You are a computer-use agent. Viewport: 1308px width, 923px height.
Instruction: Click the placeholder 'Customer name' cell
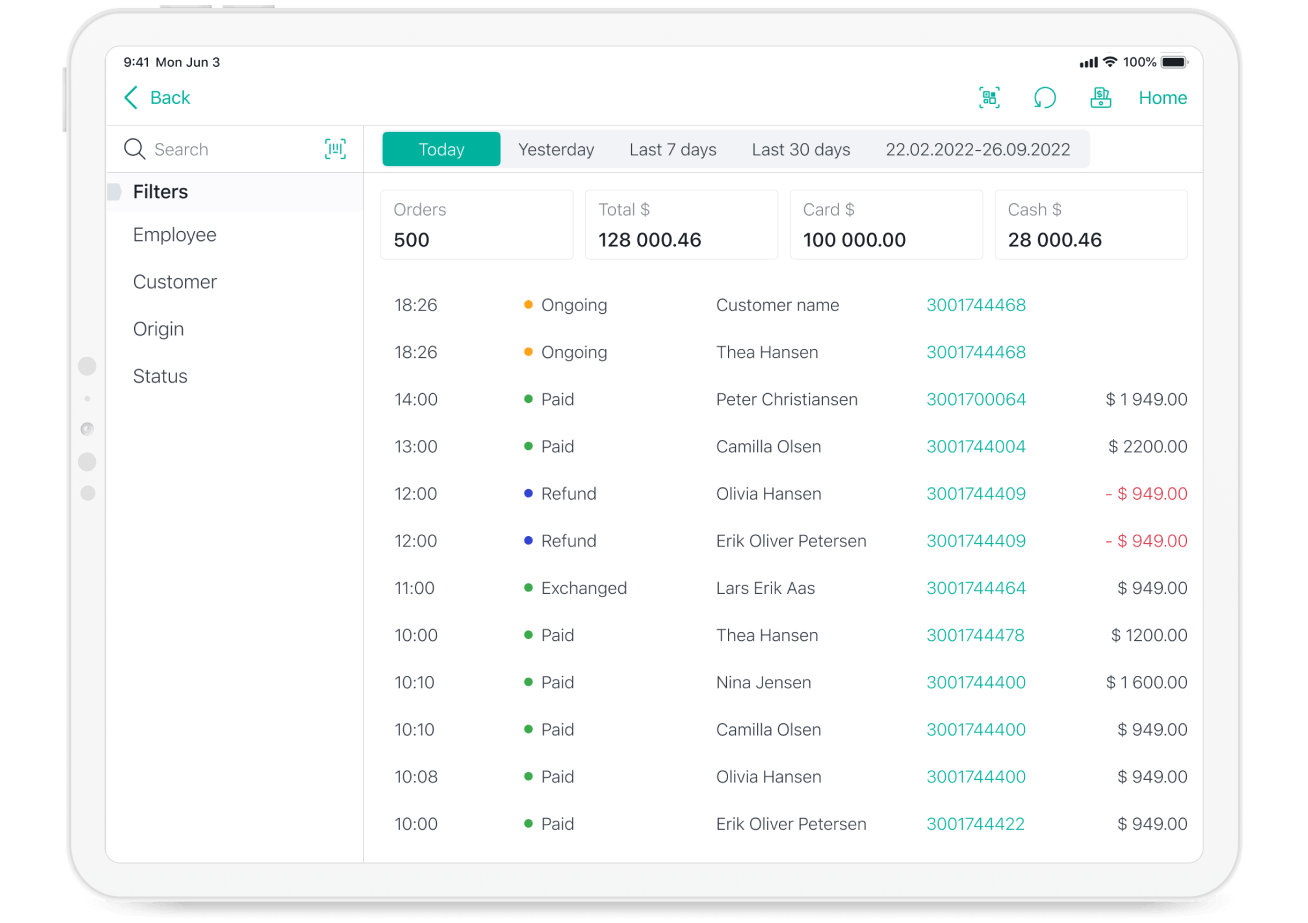(778, 305)
